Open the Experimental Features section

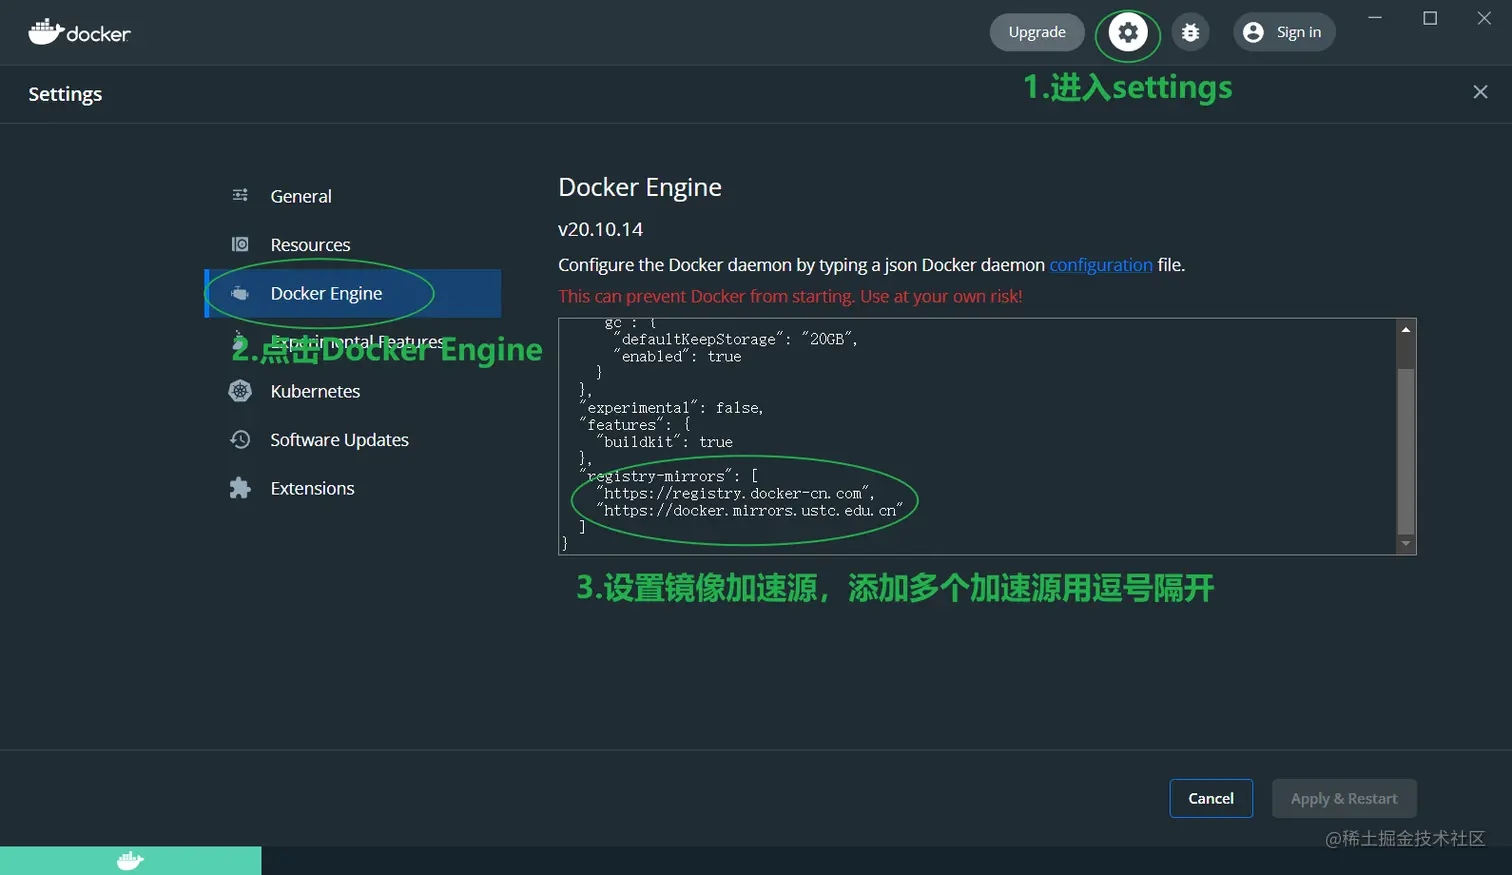click(x=352, y=342)
